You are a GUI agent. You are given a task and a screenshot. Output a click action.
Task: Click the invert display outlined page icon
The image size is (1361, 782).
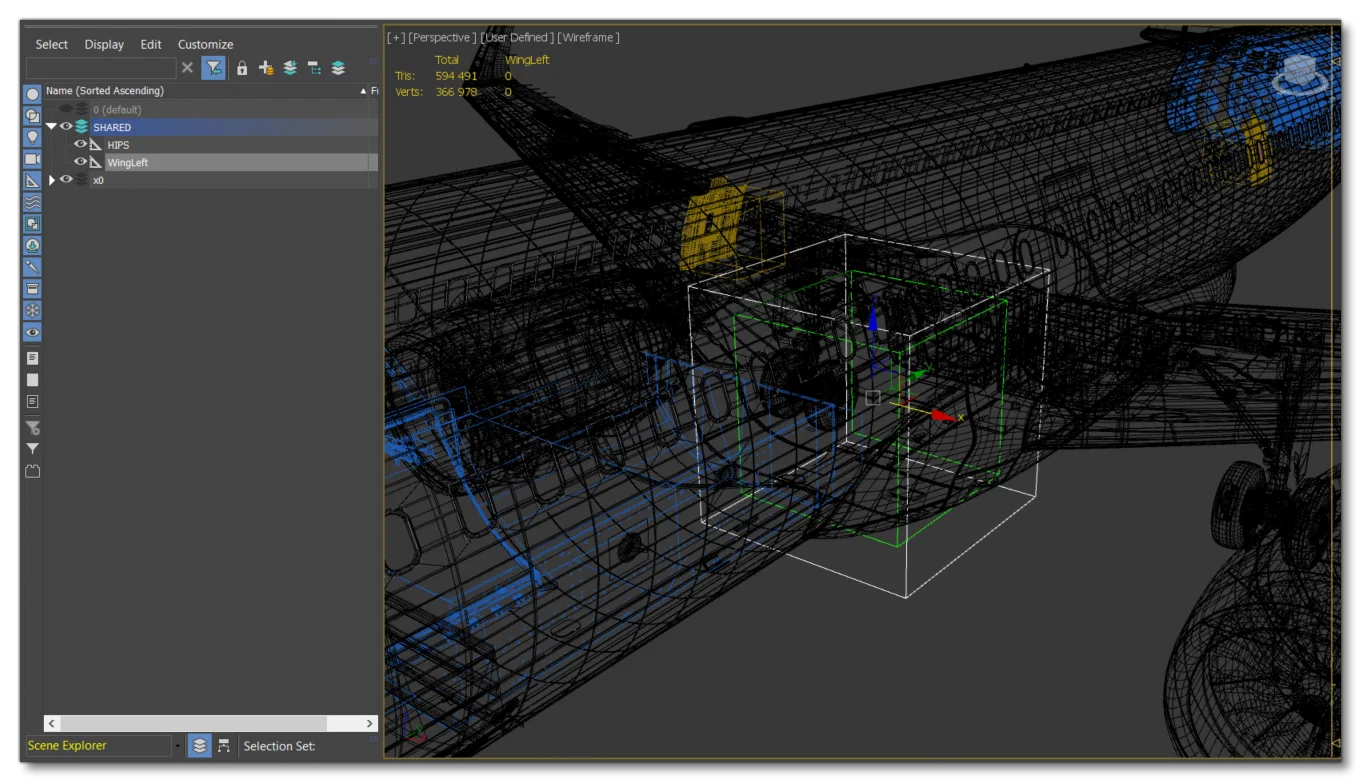(x=32, y=401)
